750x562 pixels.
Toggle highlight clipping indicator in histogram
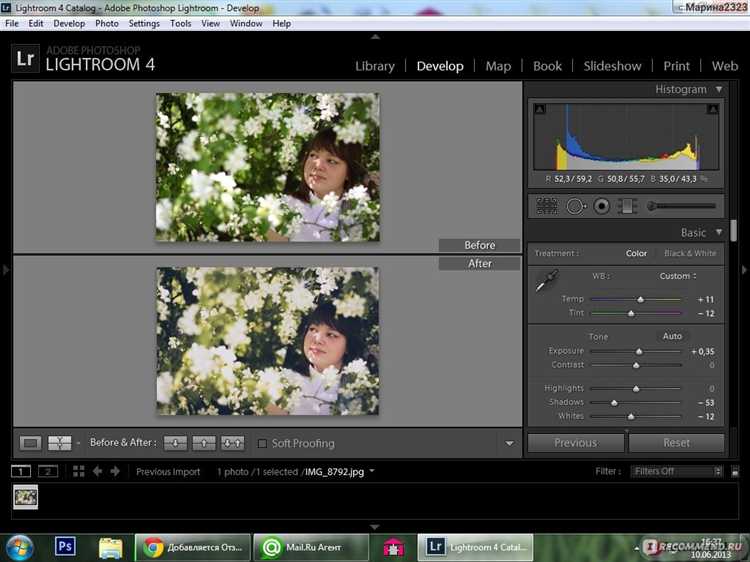[712, 109]
